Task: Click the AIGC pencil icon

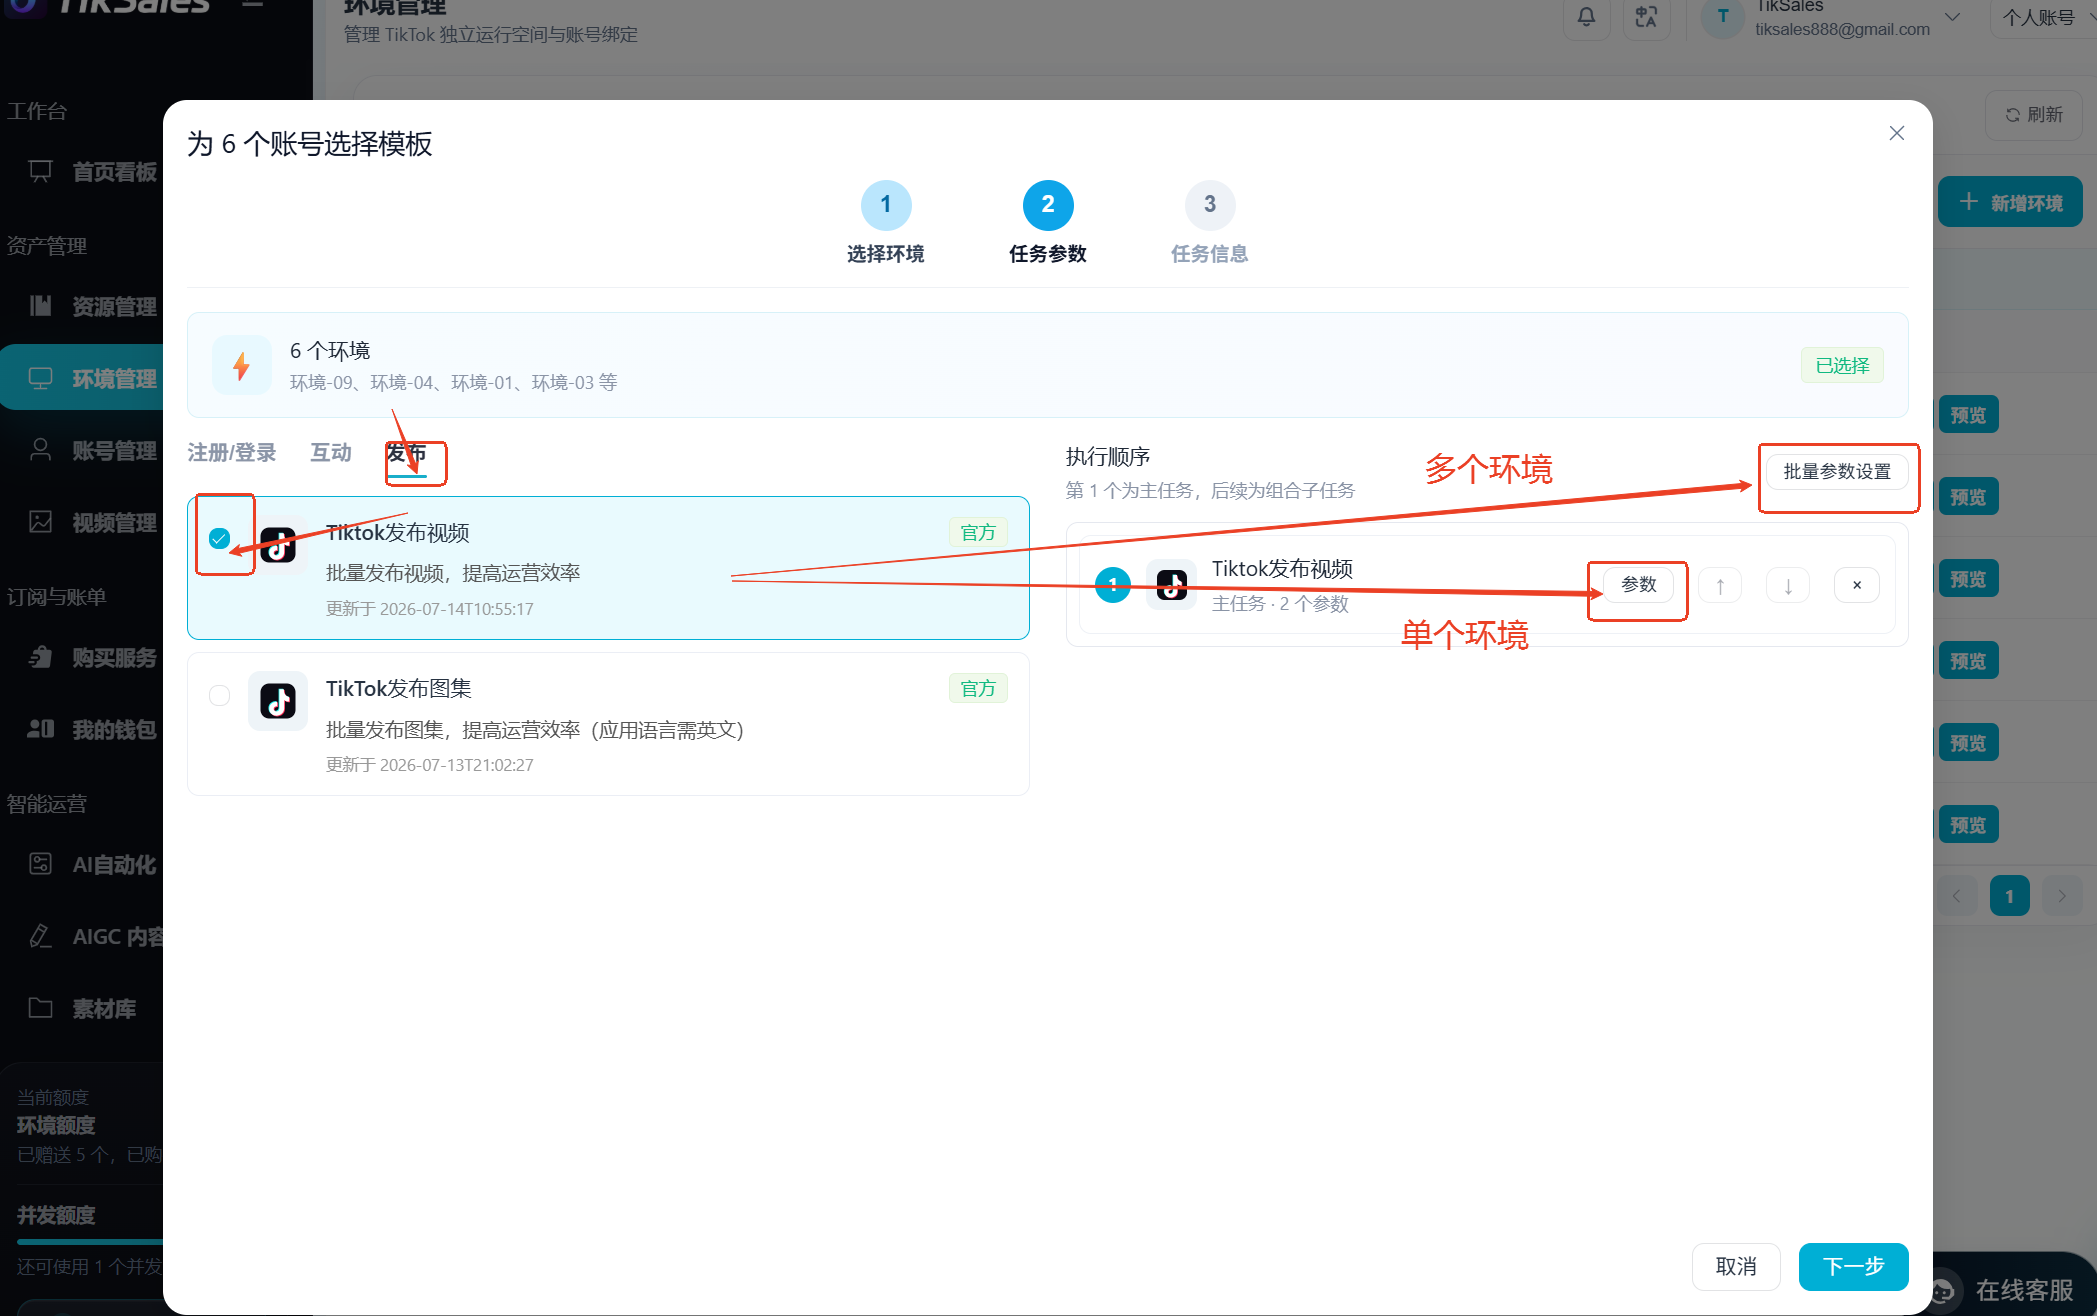Action: [40, 936]
